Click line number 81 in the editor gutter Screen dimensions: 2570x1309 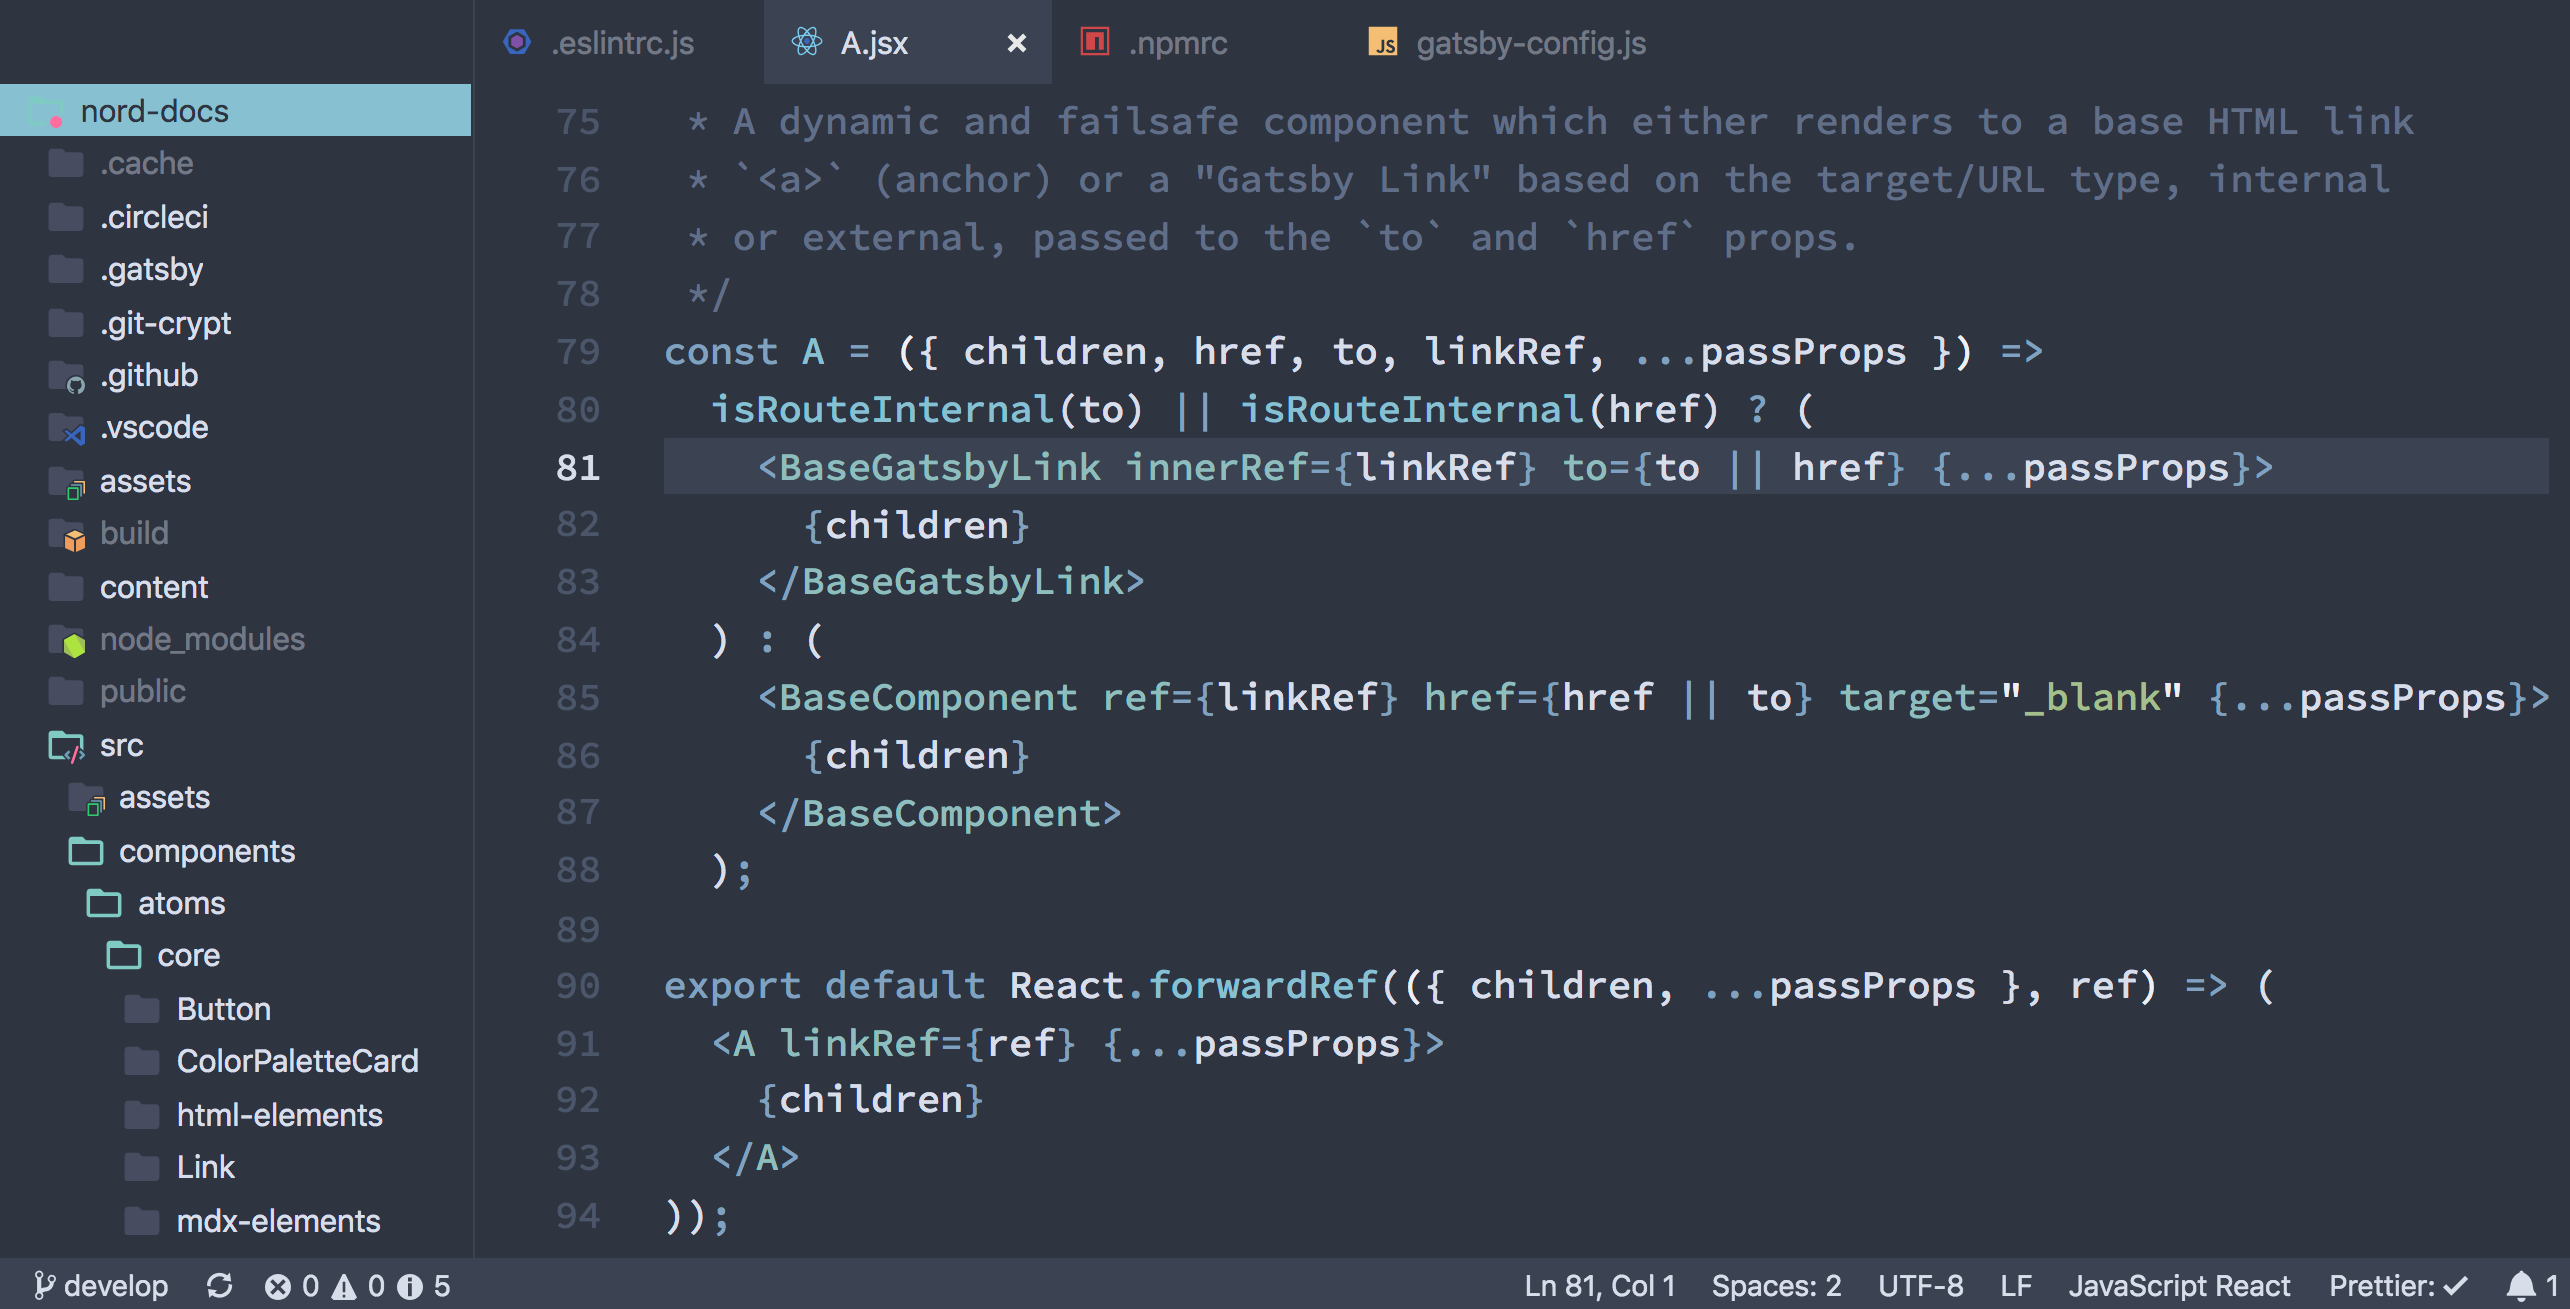[586, 466]
